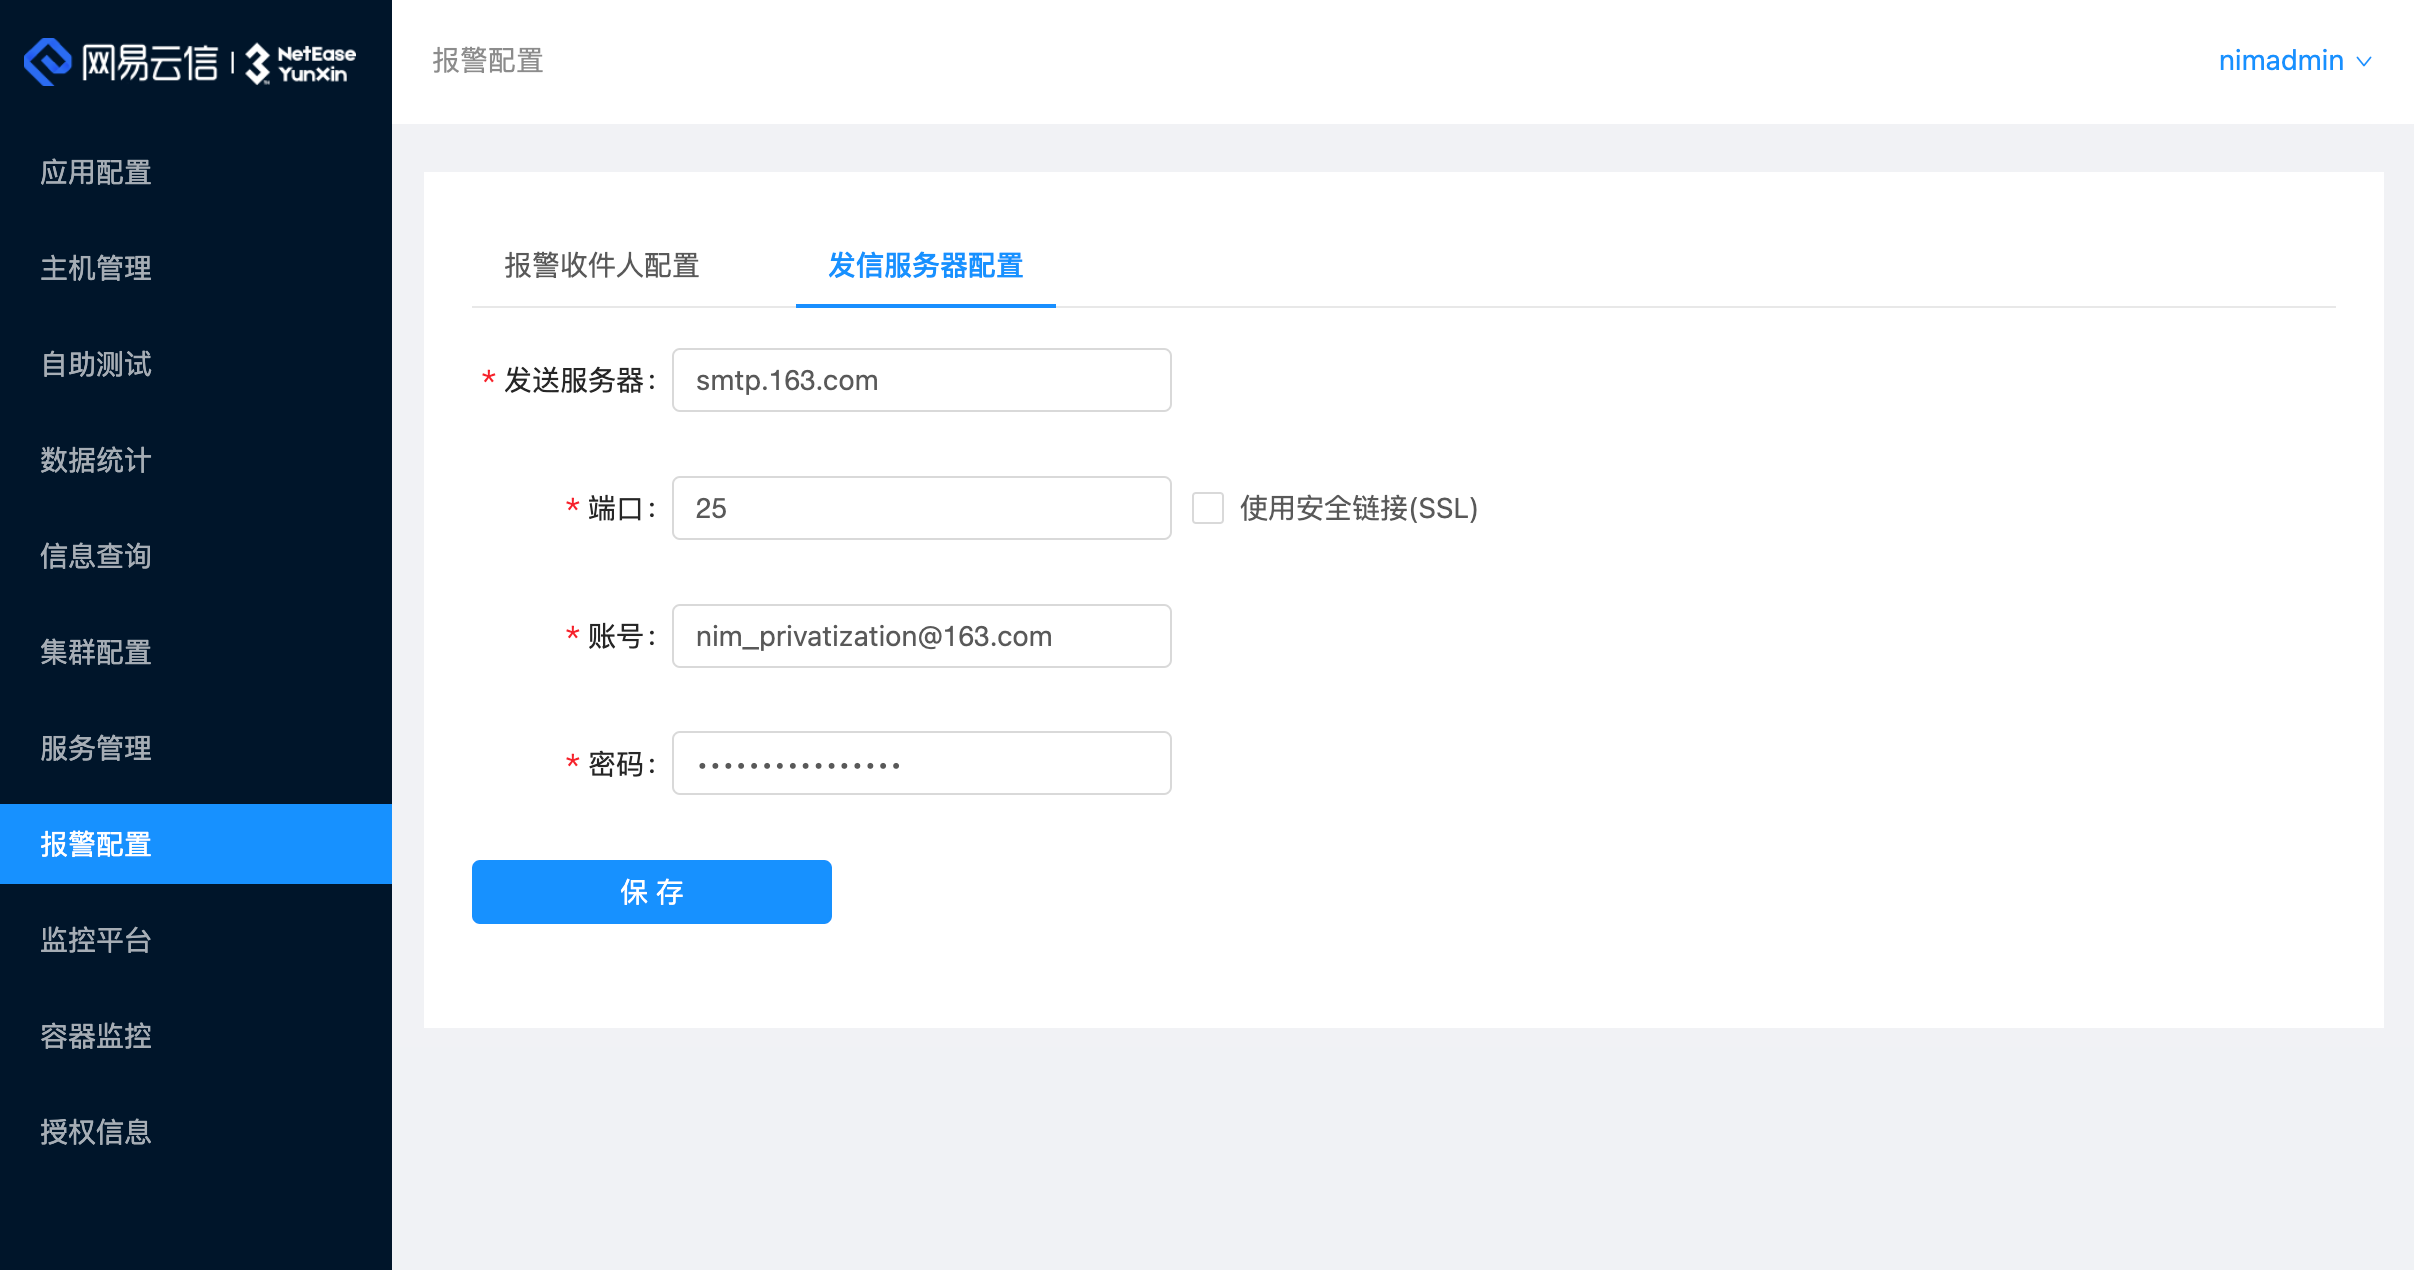The width and height of the screenshot is (2414, 1270).
Task: Open the 信息查询 sidebar section
Action: point(96,556)
